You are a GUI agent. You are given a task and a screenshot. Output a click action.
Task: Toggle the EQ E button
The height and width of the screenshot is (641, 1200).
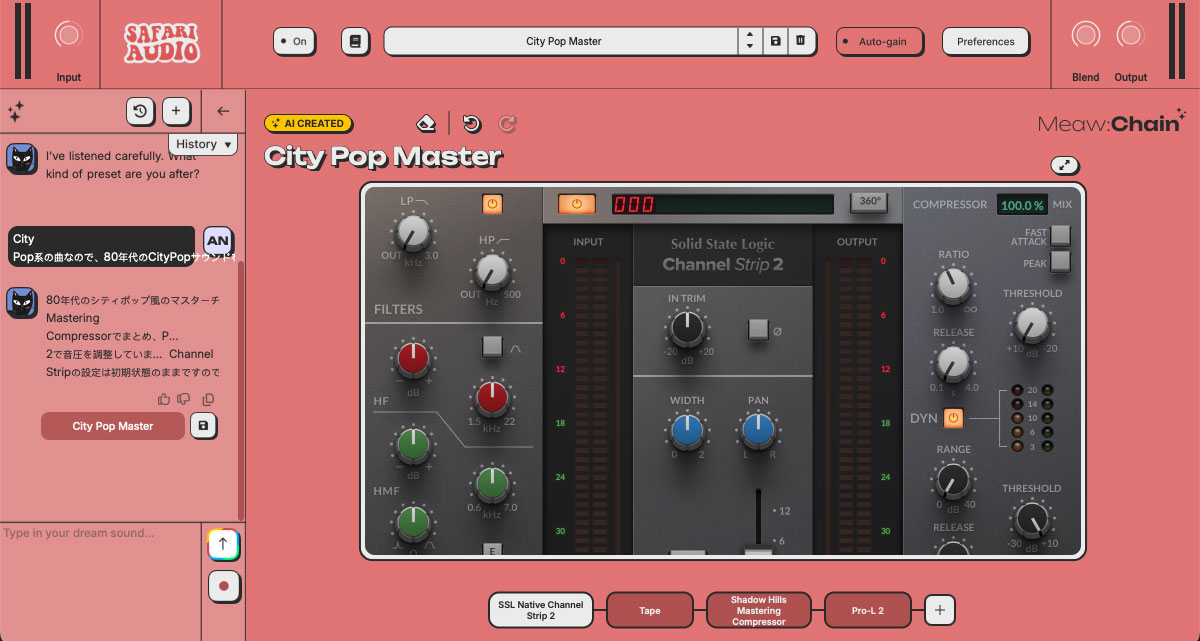pos(491,549)
